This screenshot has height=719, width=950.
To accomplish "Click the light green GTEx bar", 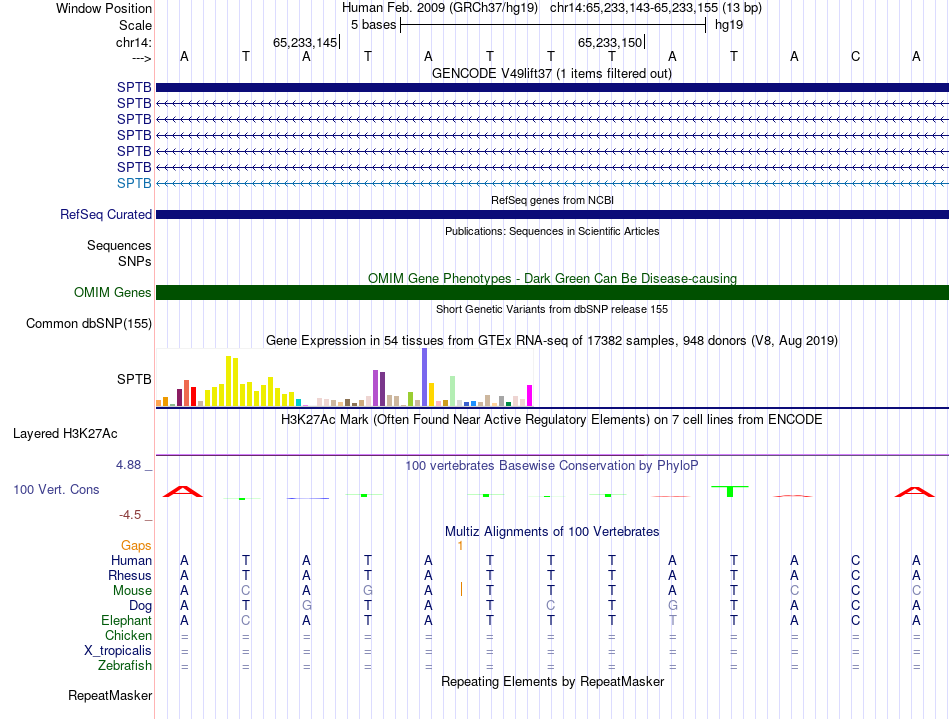I will (x=453, y=391).
